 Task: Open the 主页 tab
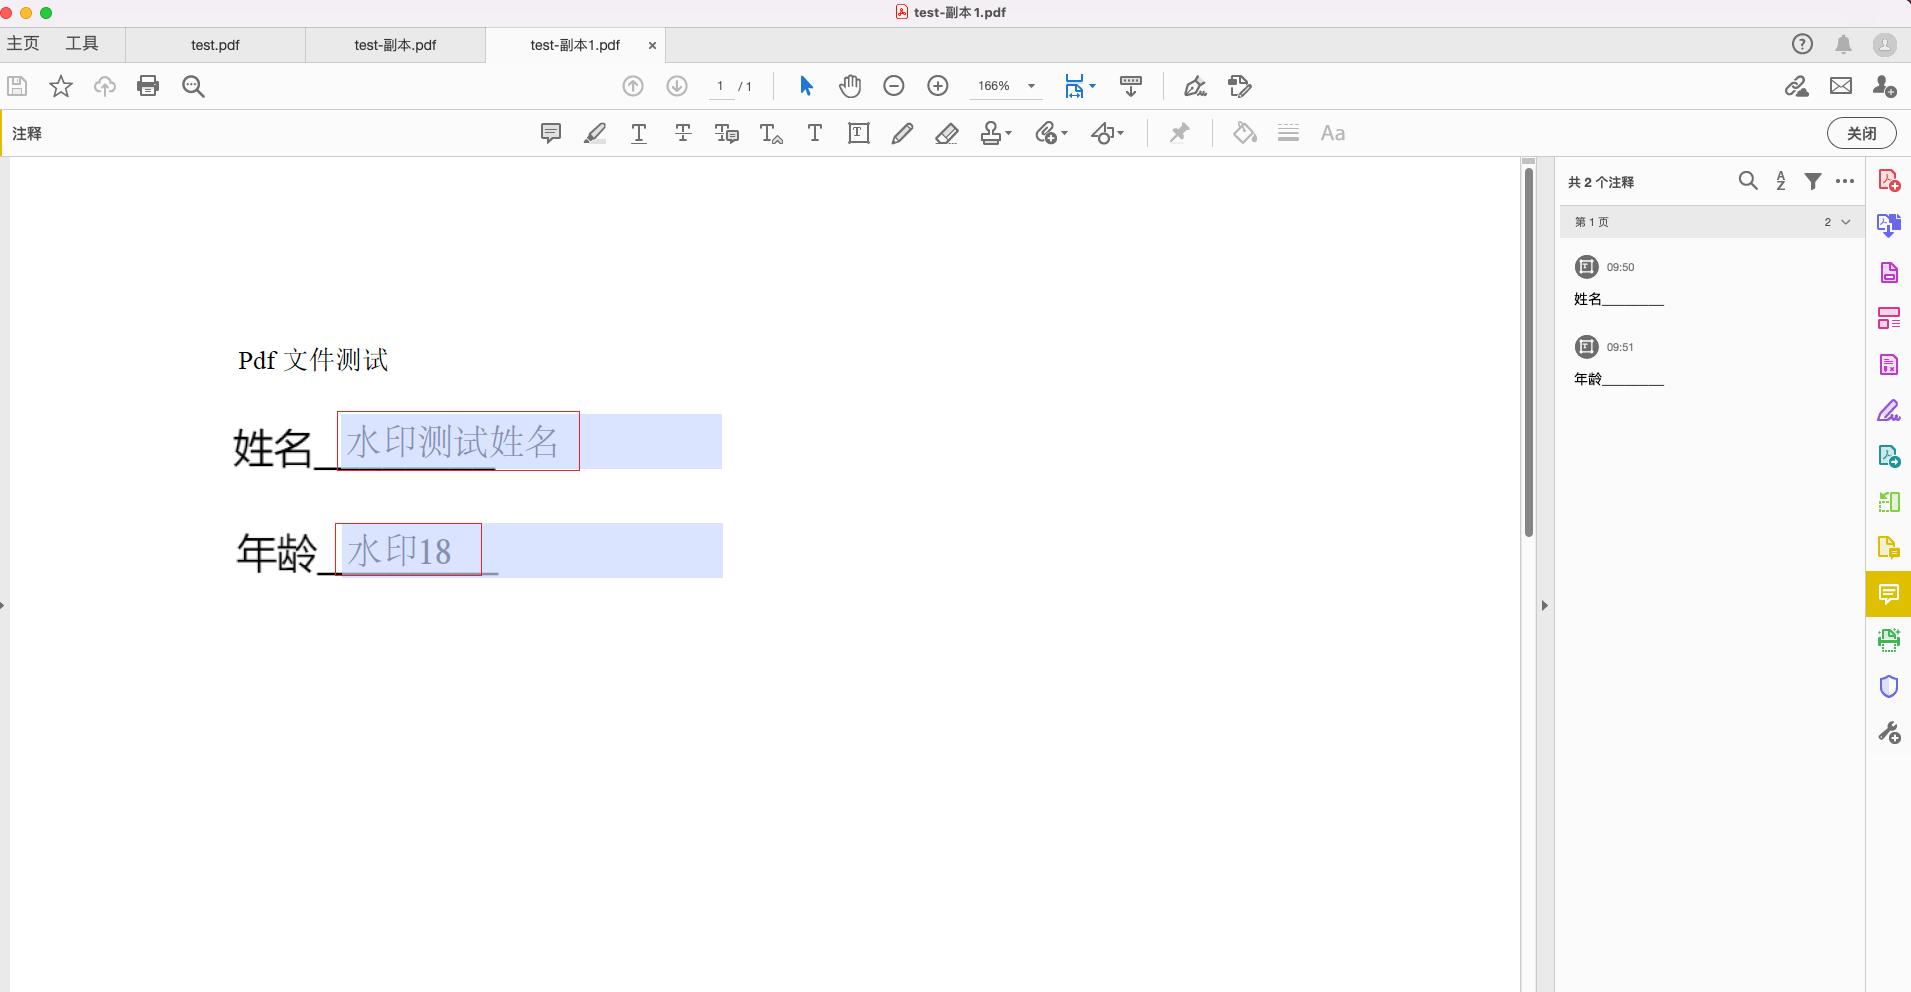[x=23, y=44]
